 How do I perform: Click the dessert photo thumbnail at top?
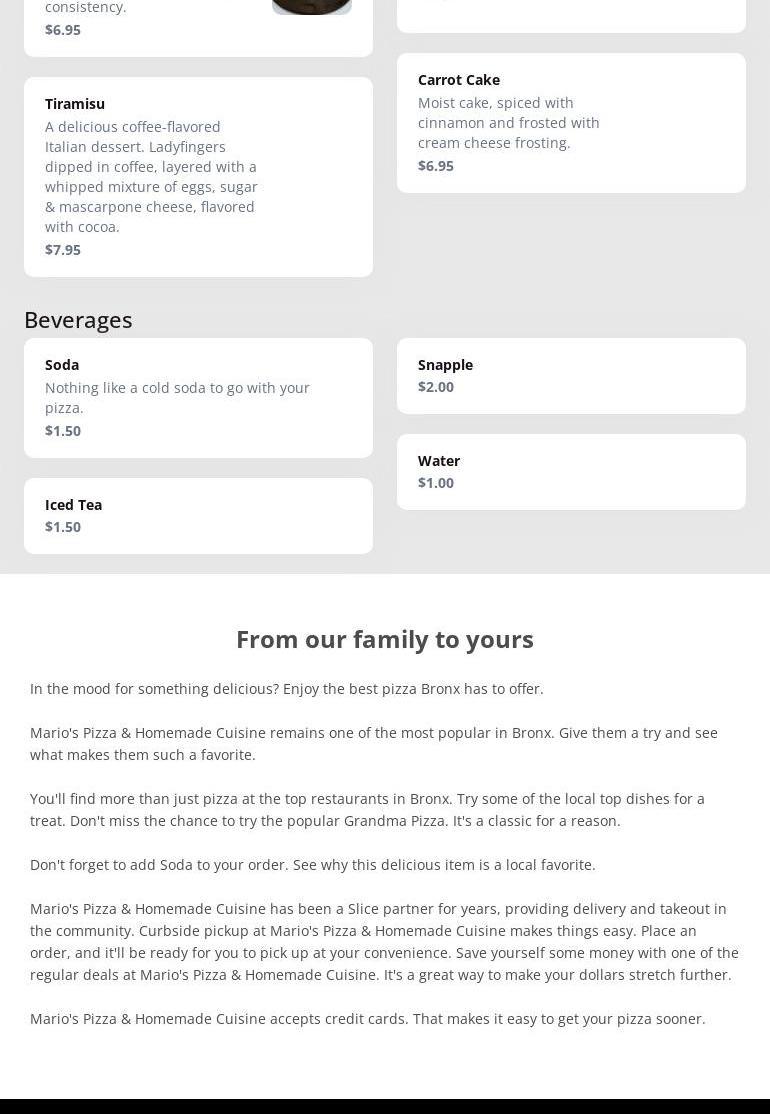311,6
